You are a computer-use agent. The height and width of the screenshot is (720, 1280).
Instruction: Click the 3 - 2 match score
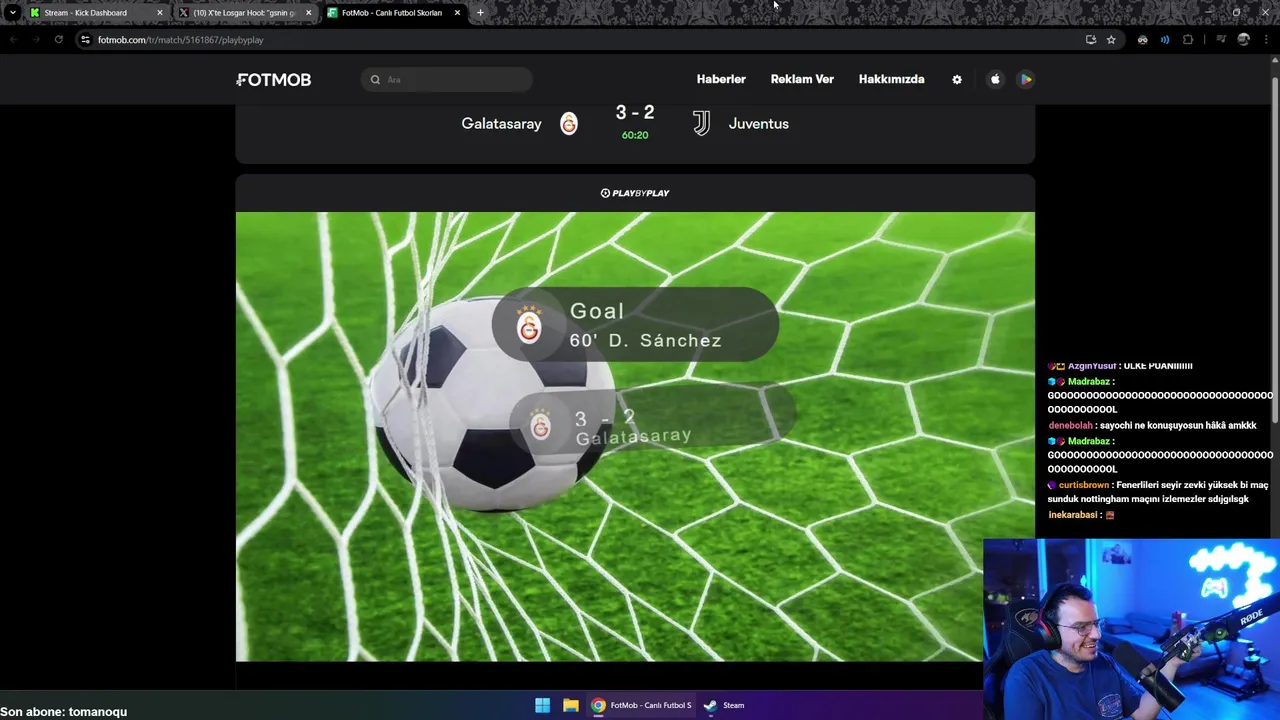pyautogui.click(x=635, y=113)
